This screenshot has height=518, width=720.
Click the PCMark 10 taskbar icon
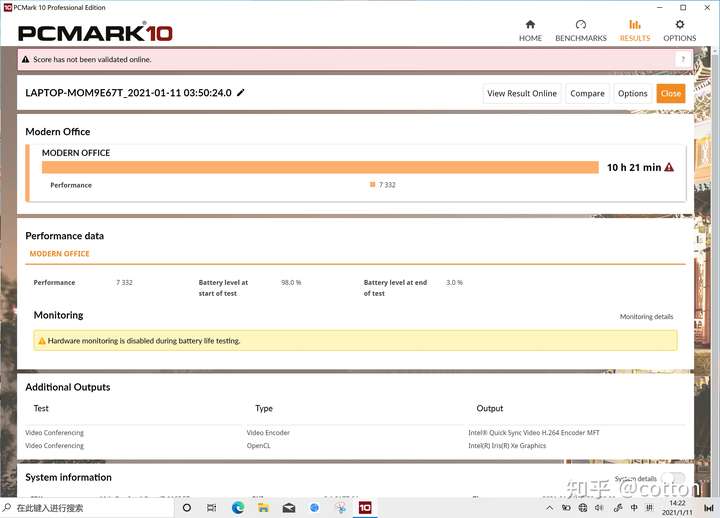(365, 507)
